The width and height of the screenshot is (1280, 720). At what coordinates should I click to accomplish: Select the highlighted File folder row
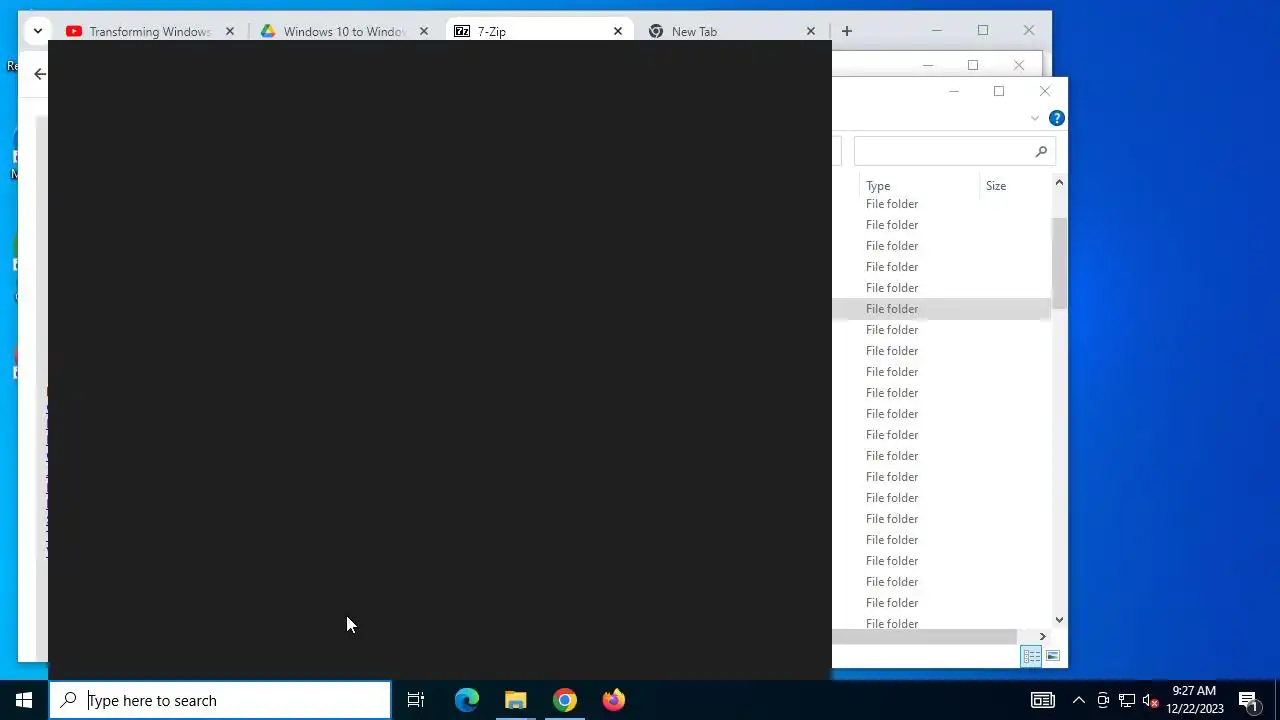941,309
